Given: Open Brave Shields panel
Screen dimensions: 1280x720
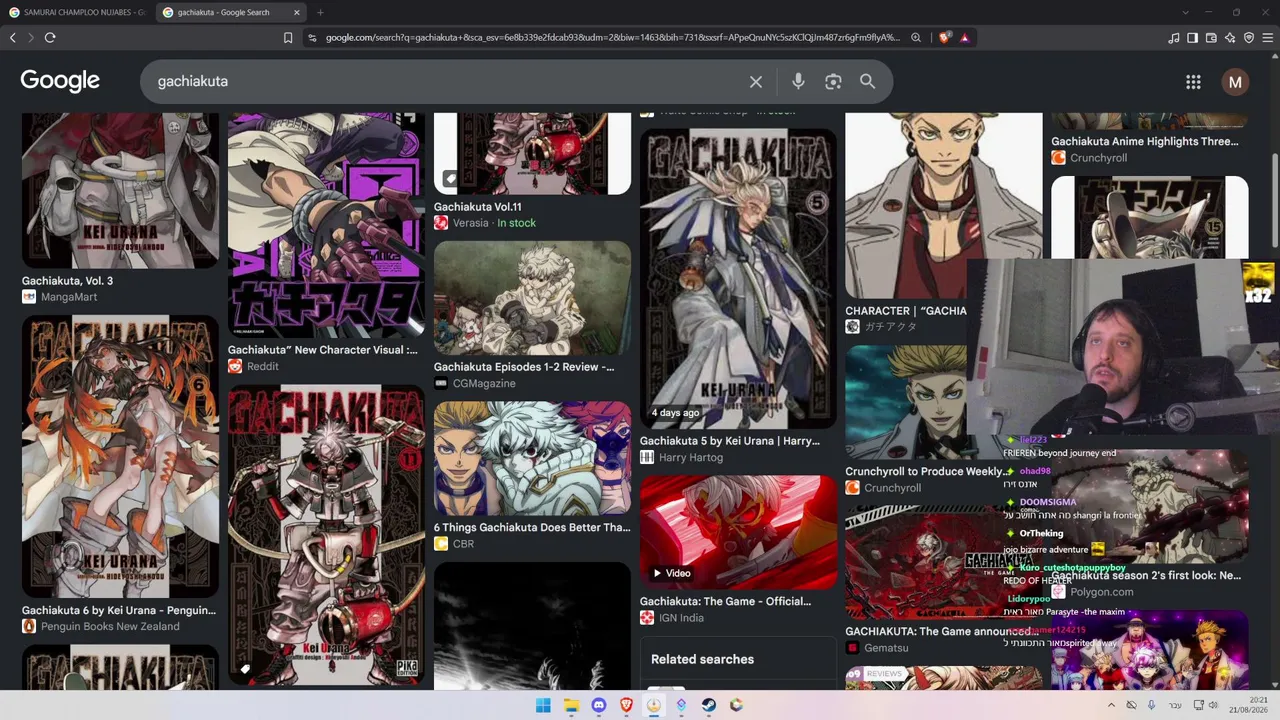Looking at the screenshot, I should 944,38.
